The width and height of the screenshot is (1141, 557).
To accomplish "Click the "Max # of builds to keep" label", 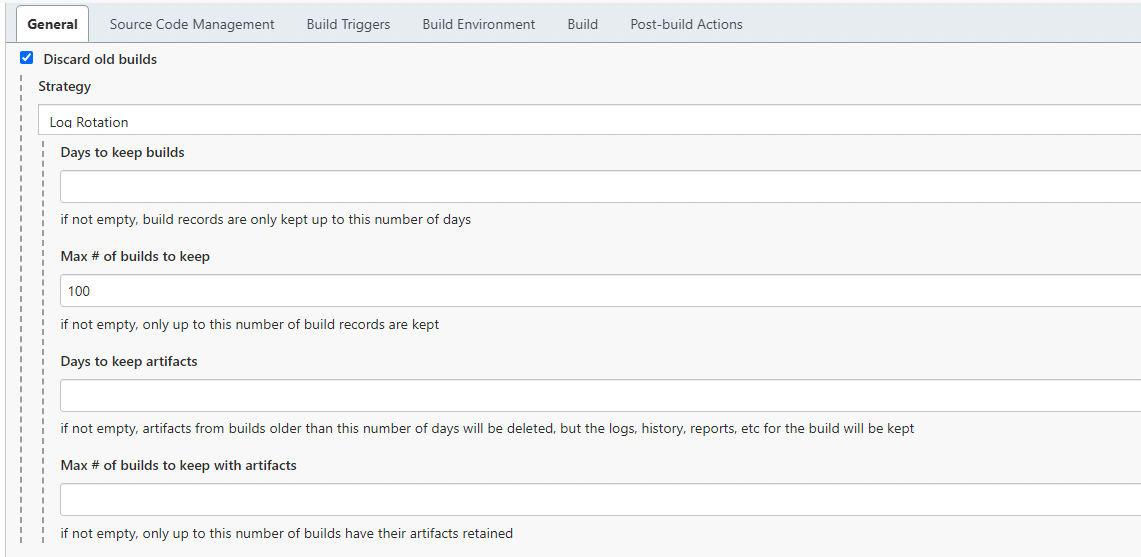I will click(135, 257).
